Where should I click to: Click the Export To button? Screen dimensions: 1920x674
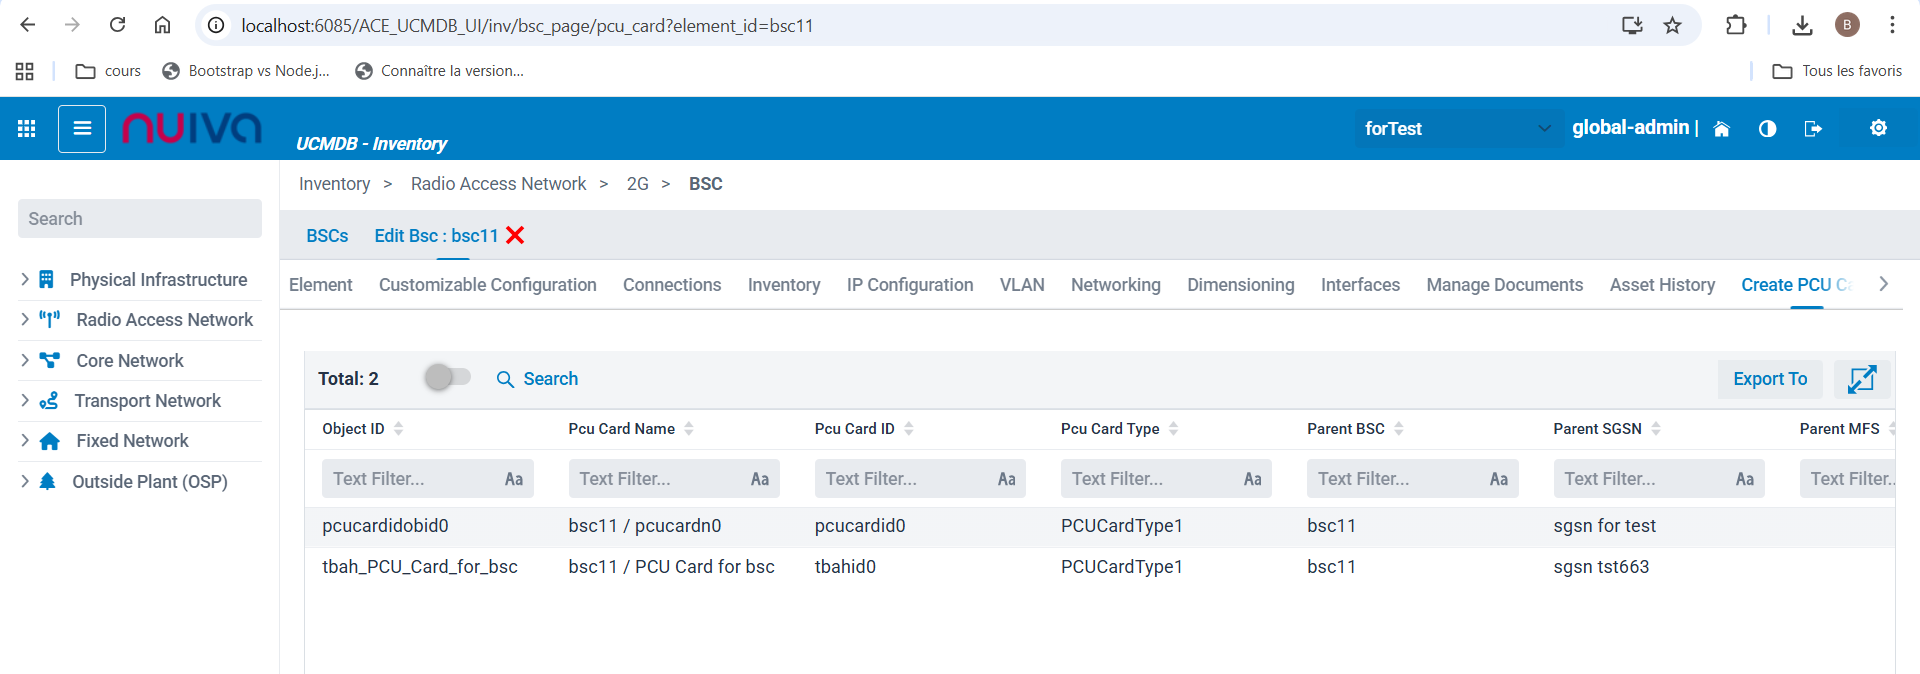(x=1769, y=379)
